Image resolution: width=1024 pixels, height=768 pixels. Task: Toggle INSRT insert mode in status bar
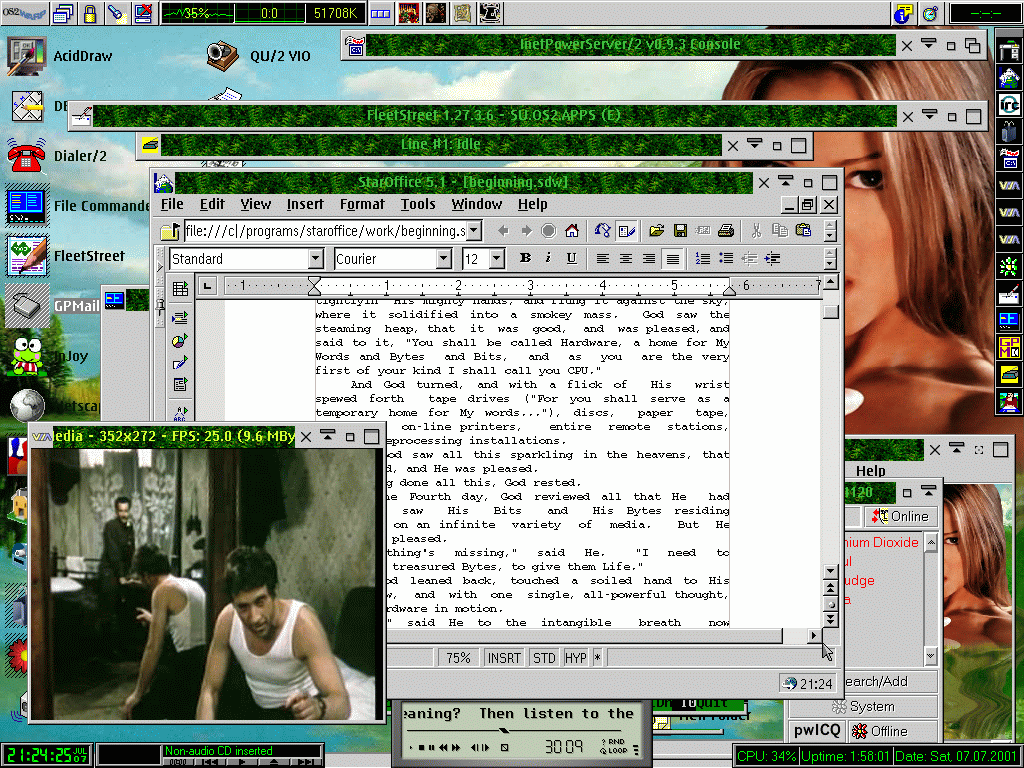tap(504, 658)
